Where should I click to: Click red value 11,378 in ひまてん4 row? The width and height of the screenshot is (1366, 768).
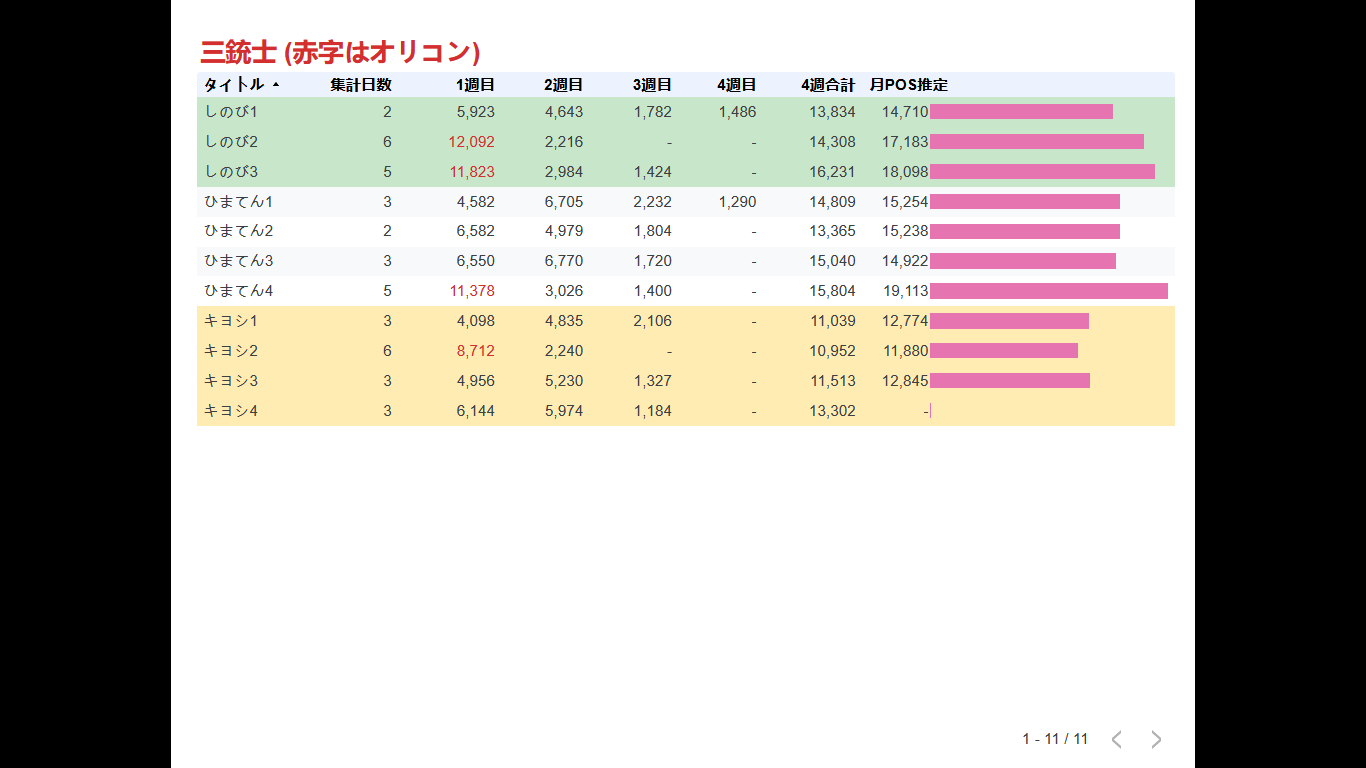tap(472, 291)
